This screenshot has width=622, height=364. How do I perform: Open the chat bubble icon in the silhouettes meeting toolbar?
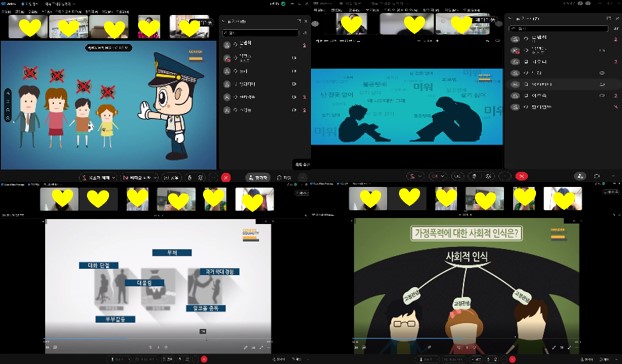(597, 176)
